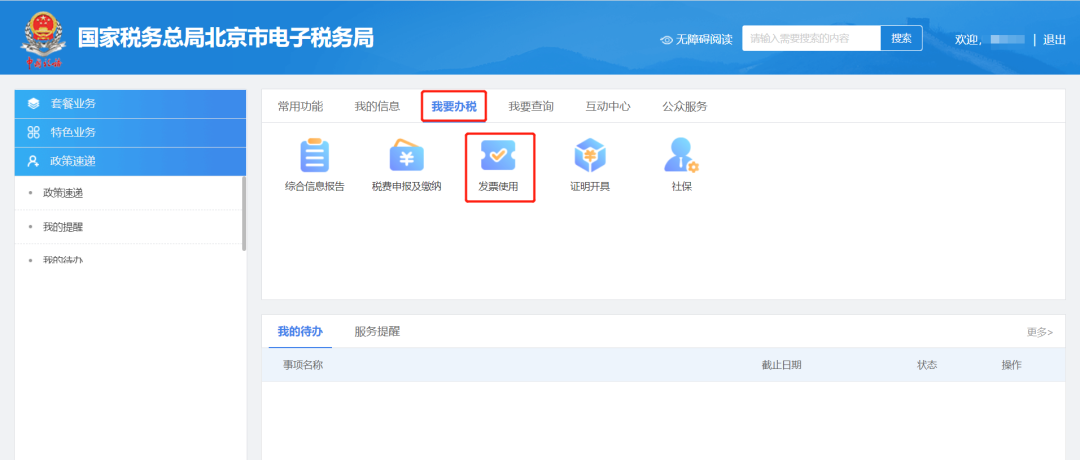Expand the 套餐业务 sidebar section
Screen dimensions: 1080x460
click(130, 104)
